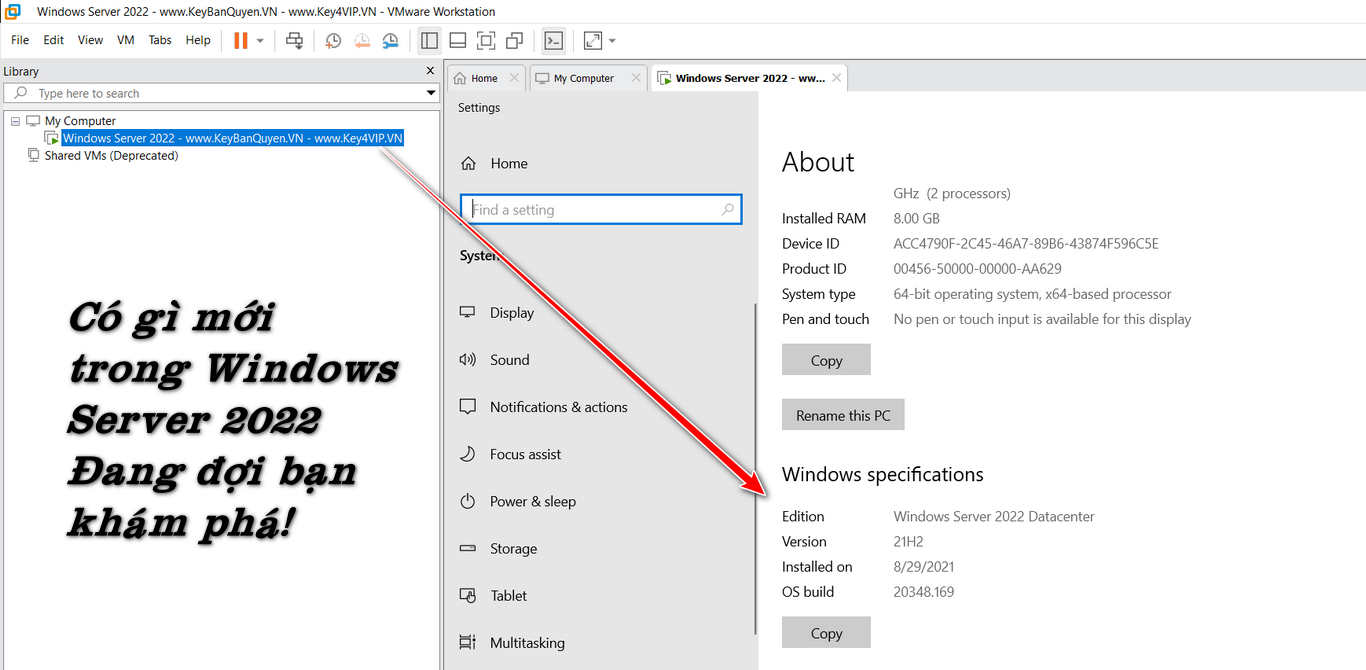The width and height of the screenshot is (1366, 670).
Task: Expand the suspend button dropdown arrow
Action: [x=258, y=40]
